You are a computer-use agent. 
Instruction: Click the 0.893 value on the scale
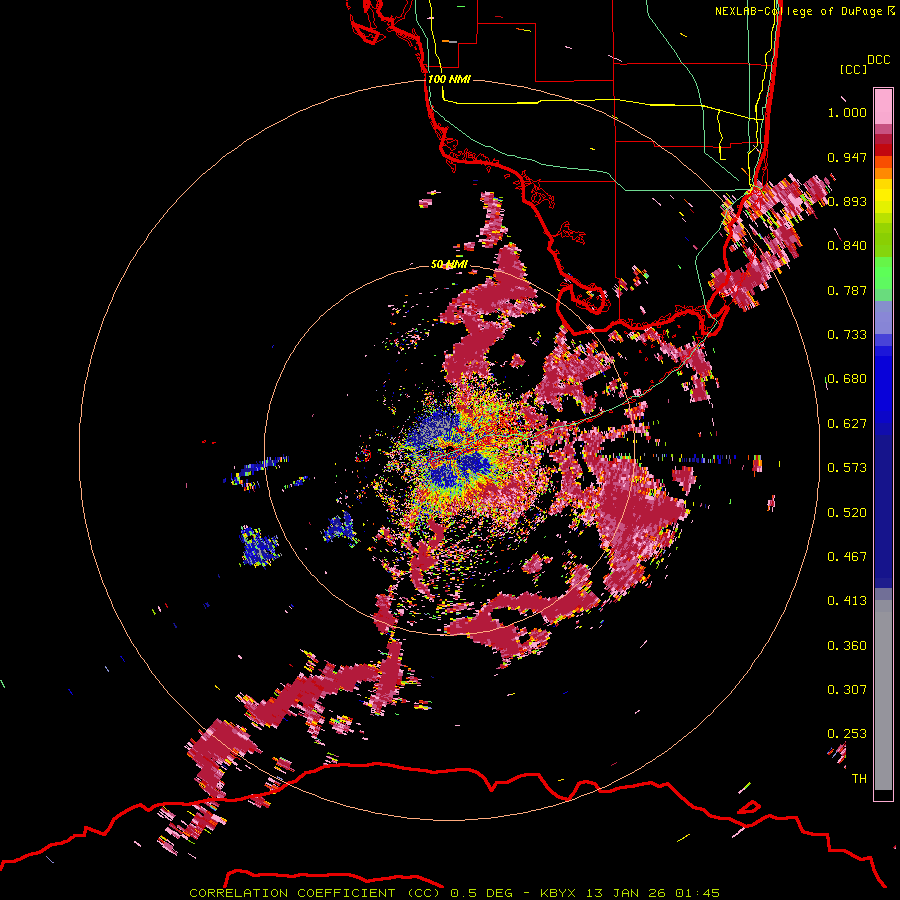click(847, 201)
